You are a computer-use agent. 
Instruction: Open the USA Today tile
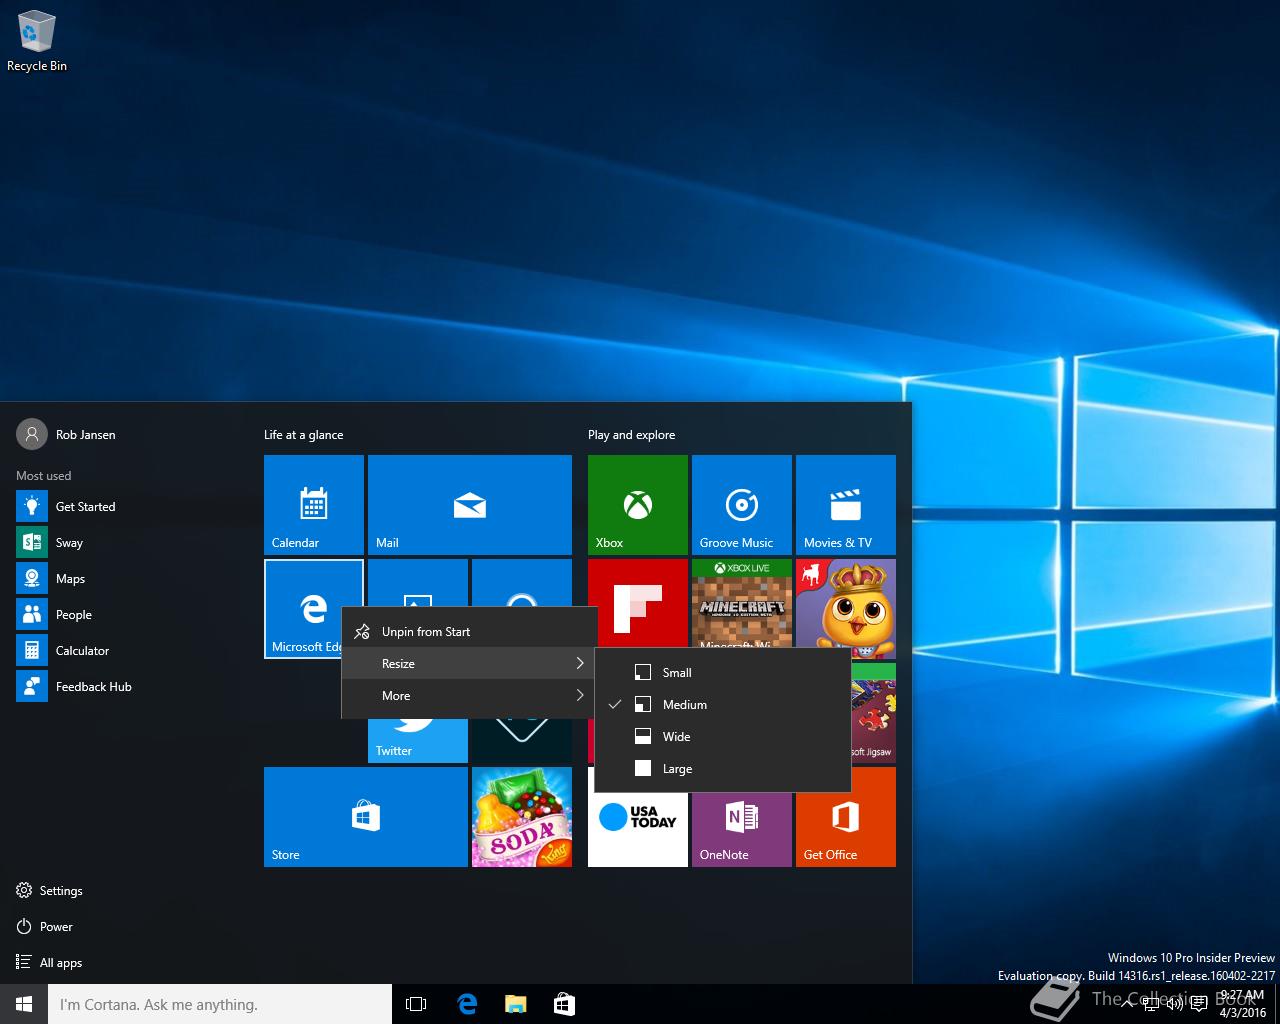pyautogui.click(x=638, y=830)
